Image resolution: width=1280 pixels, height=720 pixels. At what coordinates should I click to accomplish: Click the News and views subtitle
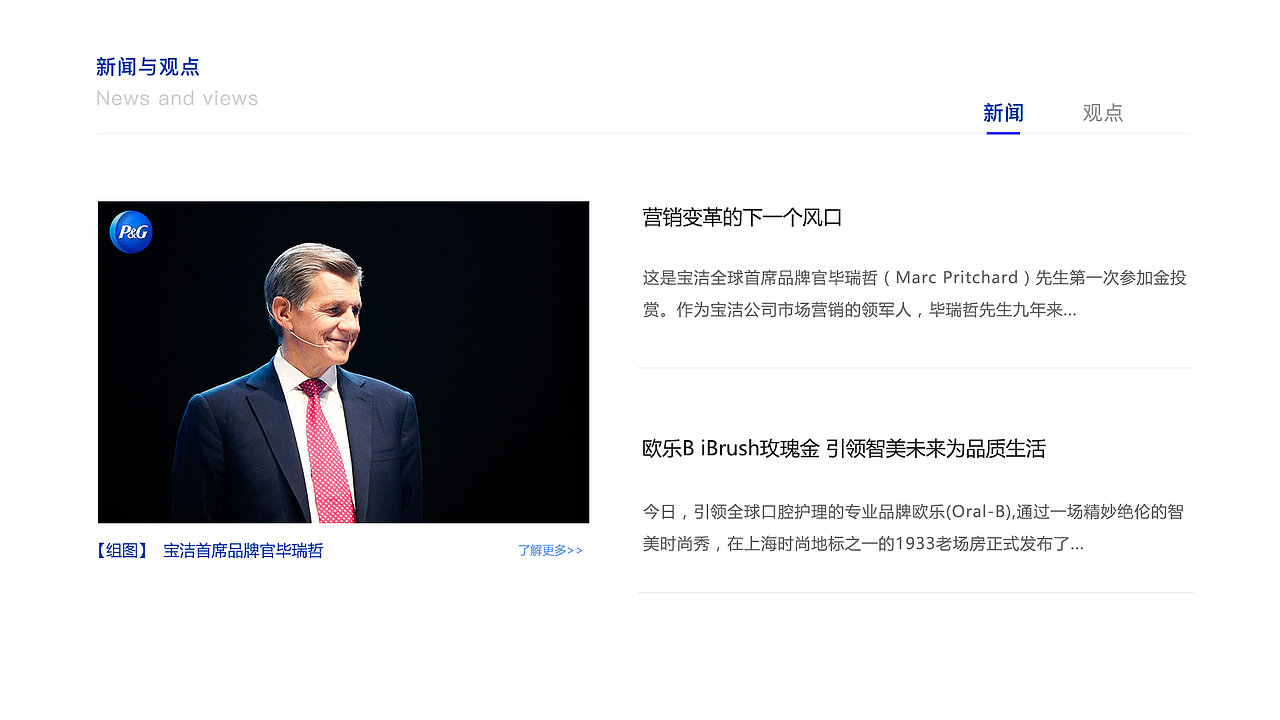[x=177, y=98]
